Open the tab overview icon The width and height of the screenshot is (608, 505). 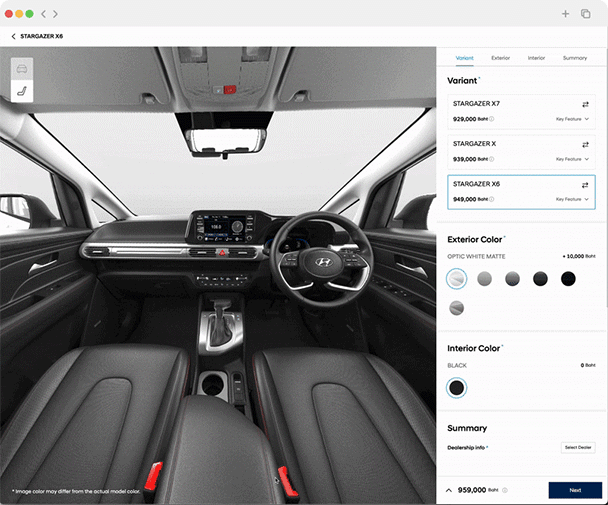(586, 14)
